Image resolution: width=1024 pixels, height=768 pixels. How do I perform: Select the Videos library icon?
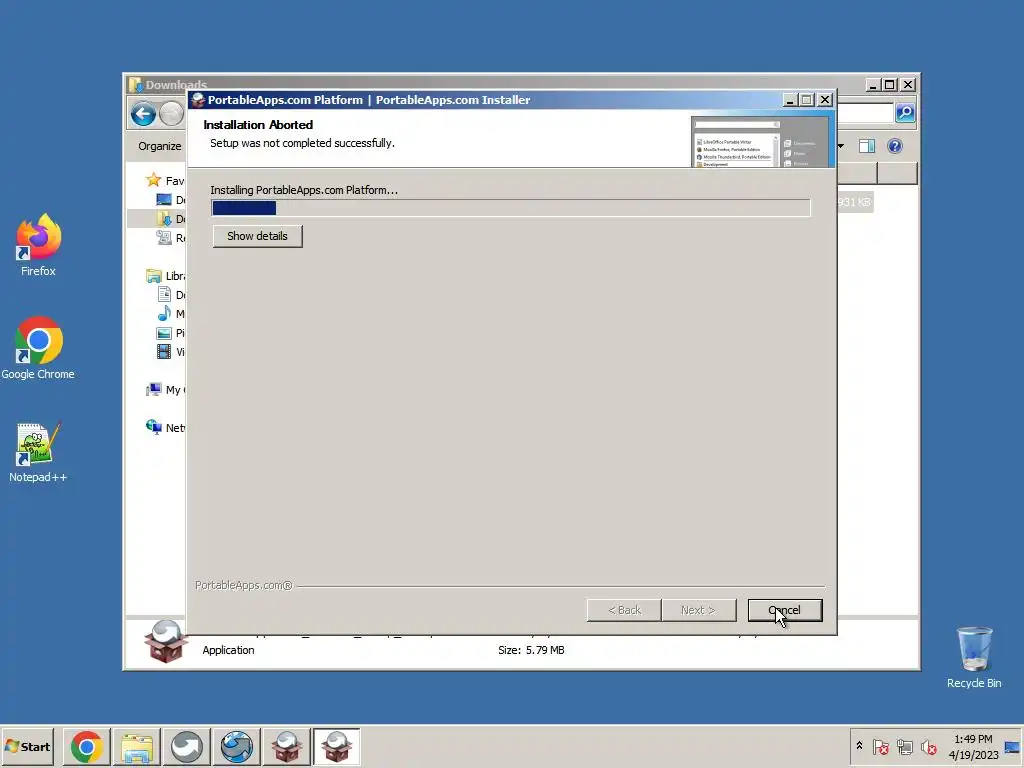pos(164,352)
